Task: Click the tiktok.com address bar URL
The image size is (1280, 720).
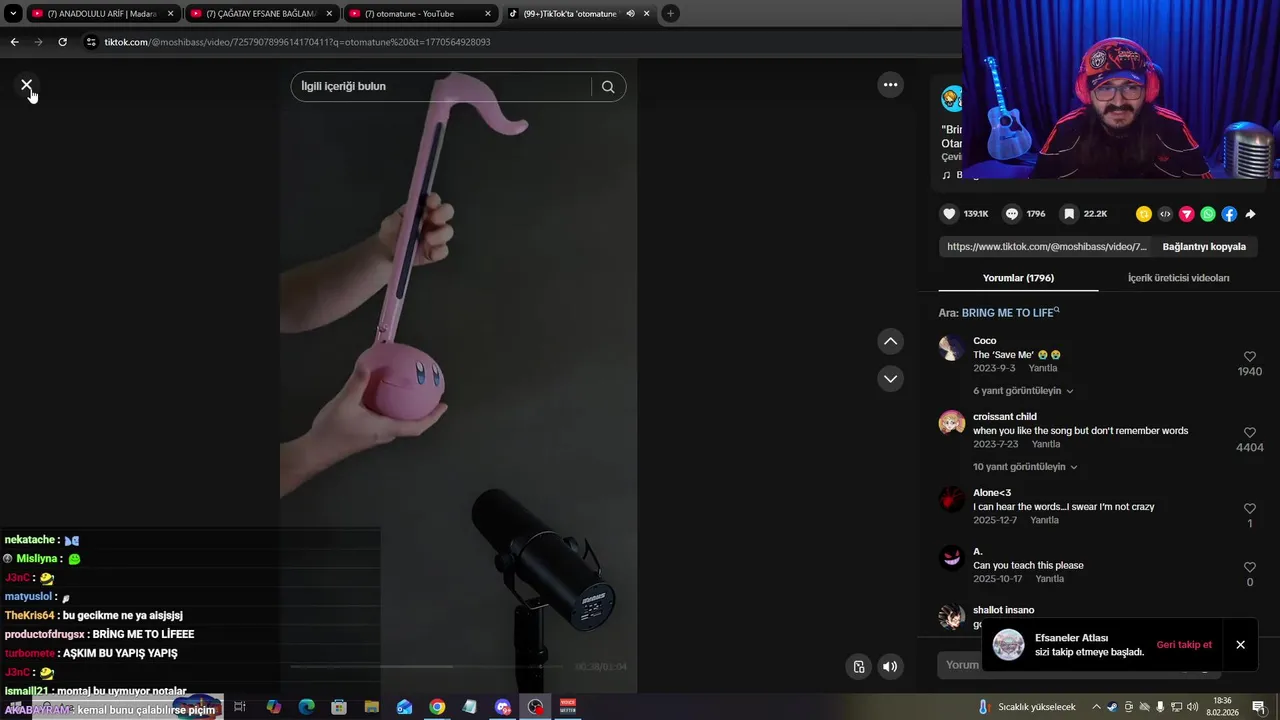Action: click(297, 42)
